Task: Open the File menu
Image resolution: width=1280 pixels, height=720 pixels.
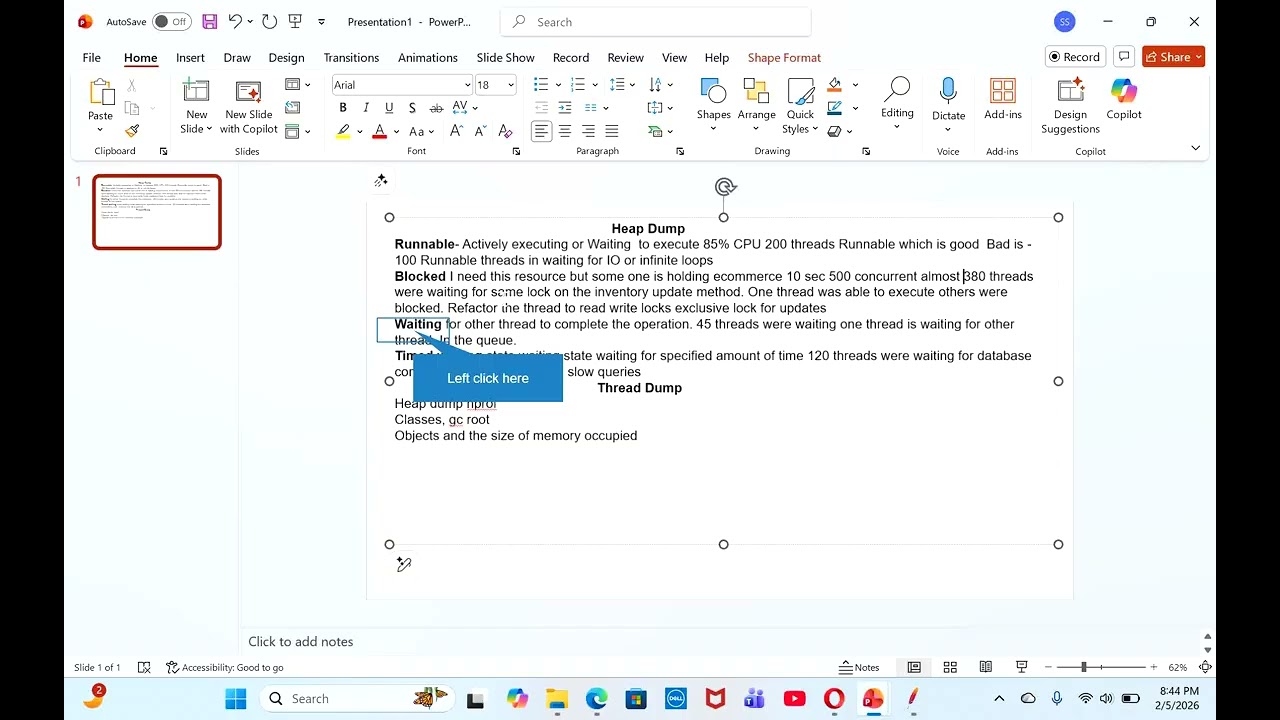Action: click(x=91, y=57)
